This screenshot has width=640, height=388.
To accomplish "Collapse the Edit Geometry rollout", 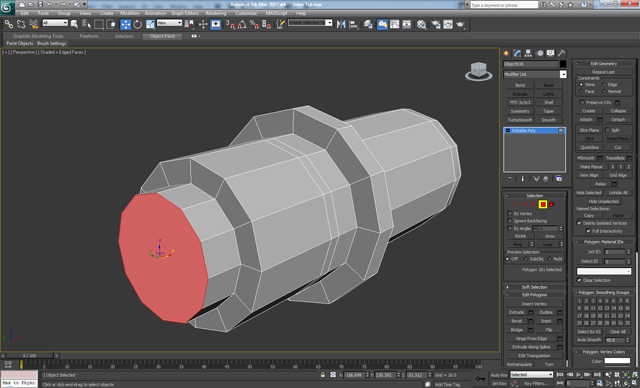I will point(604,64).
